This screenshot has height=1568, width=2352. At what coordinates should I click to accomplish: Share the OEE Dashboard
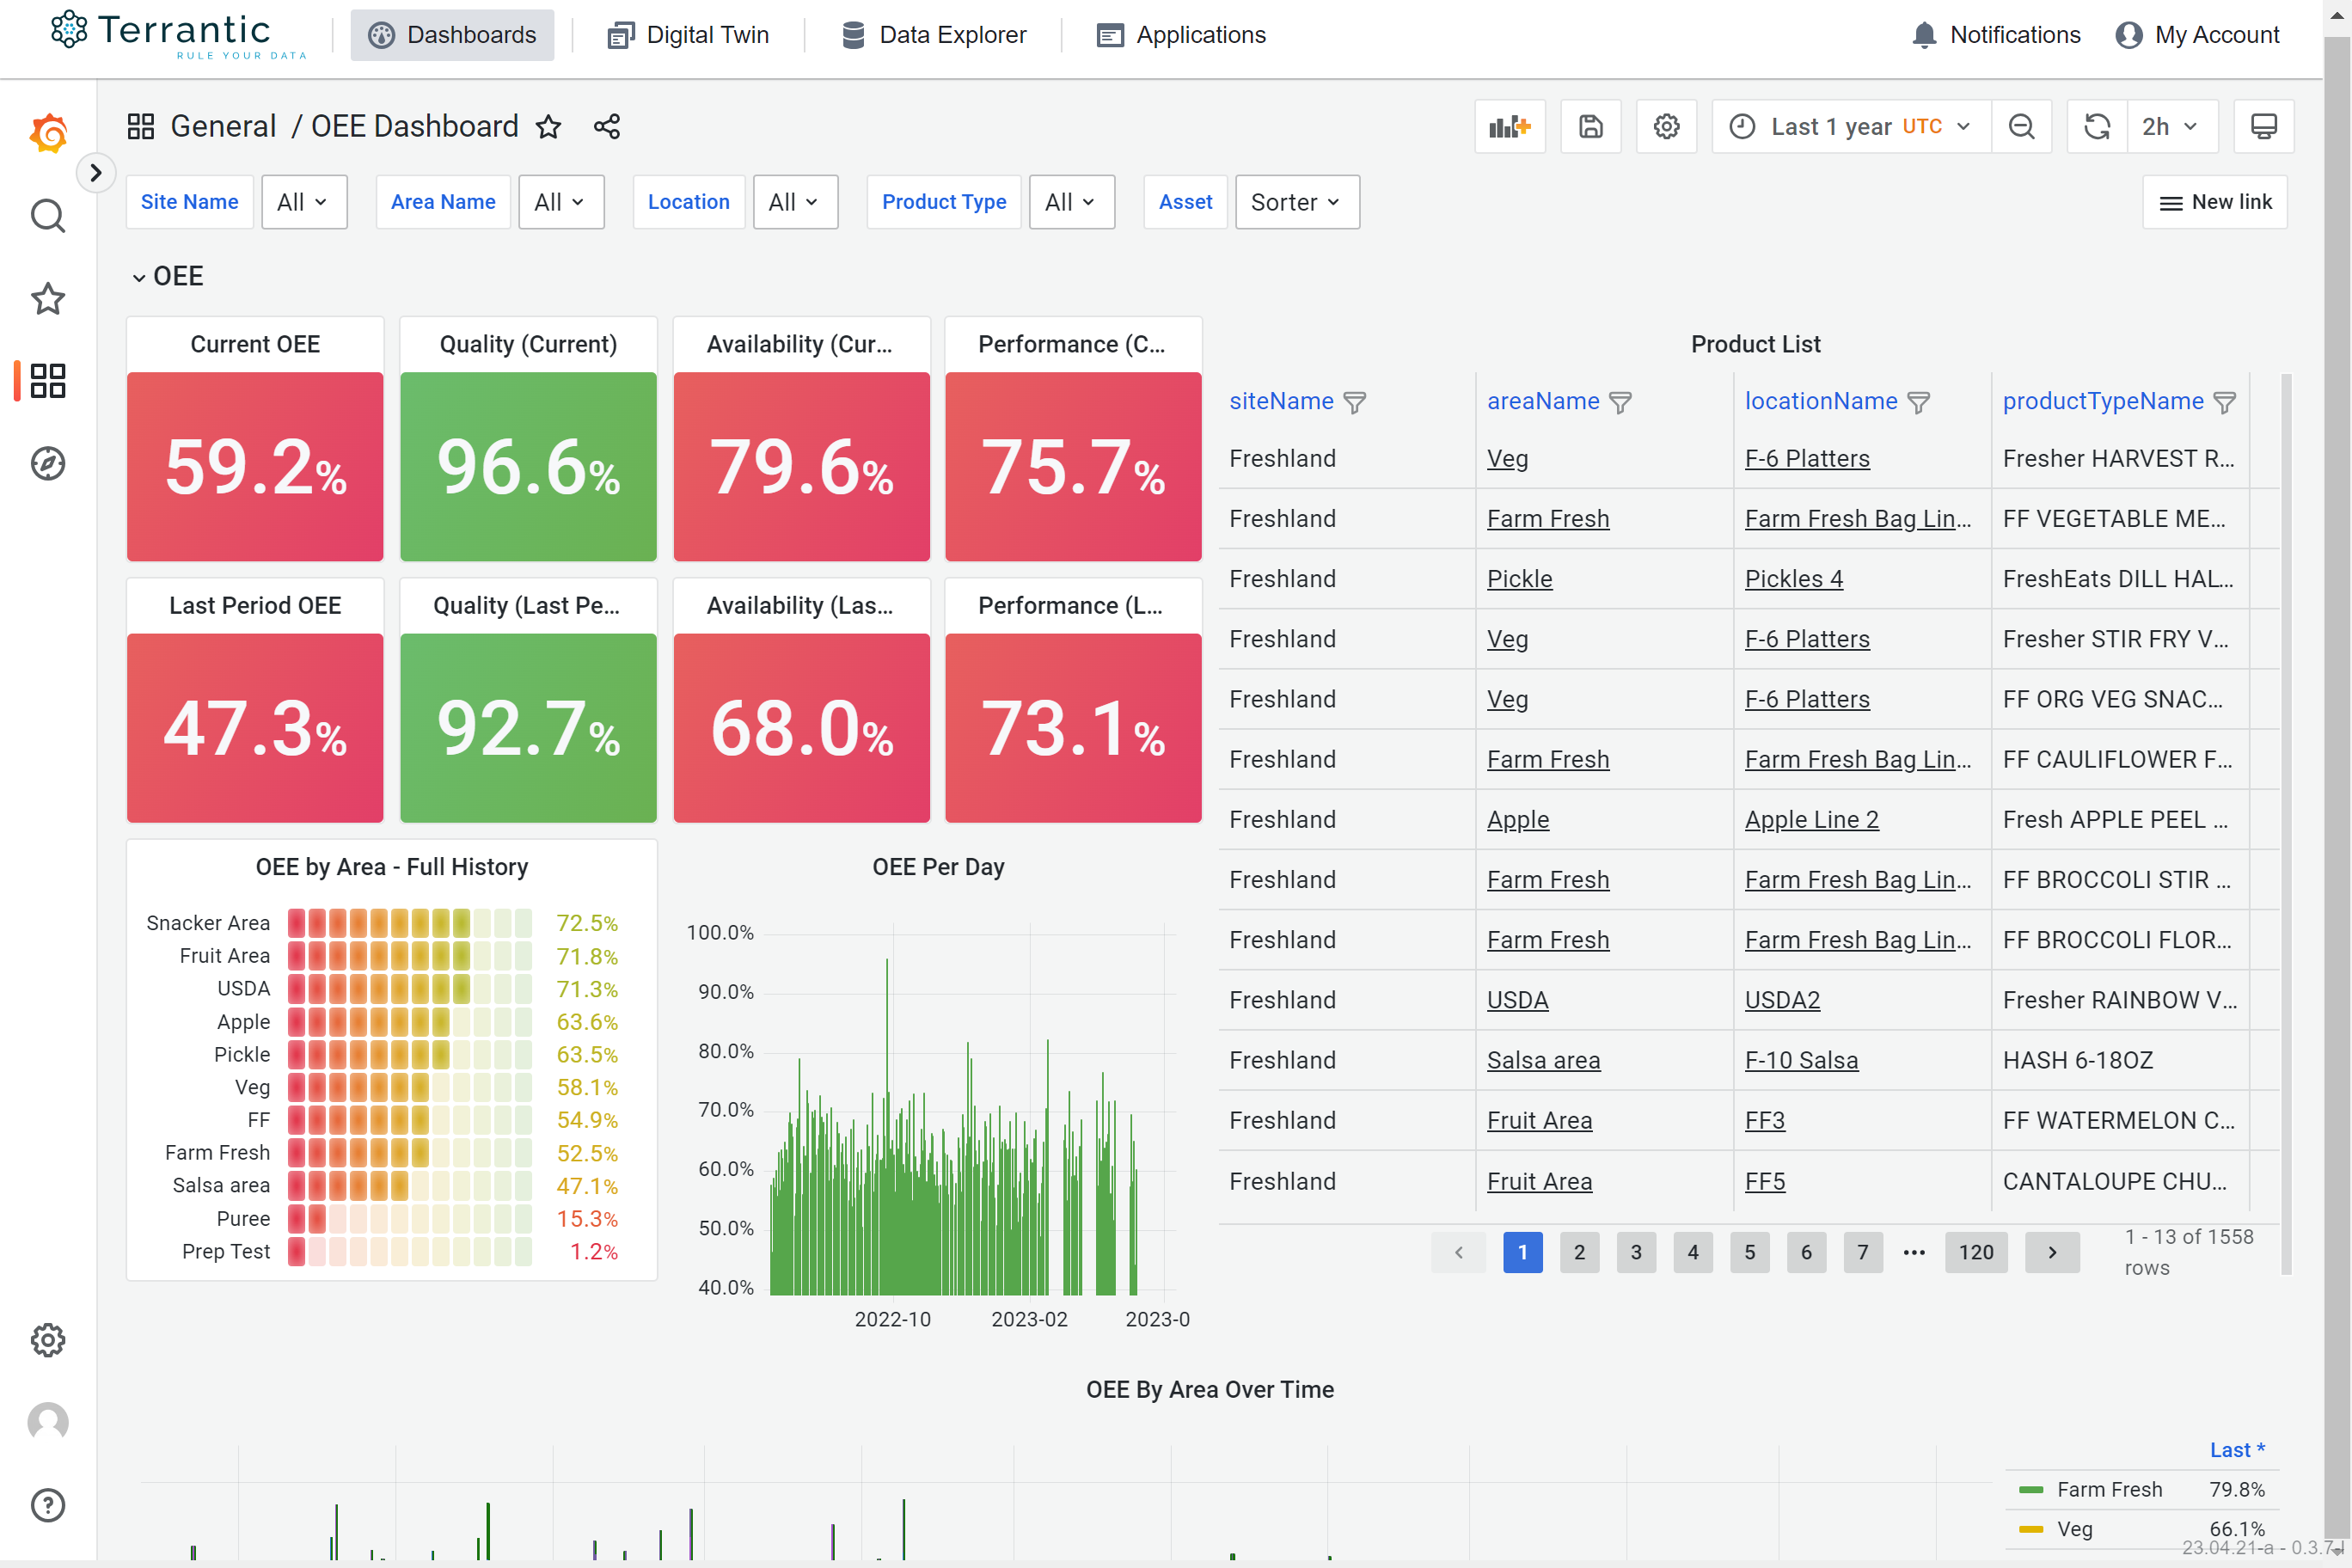click(607, 127)
